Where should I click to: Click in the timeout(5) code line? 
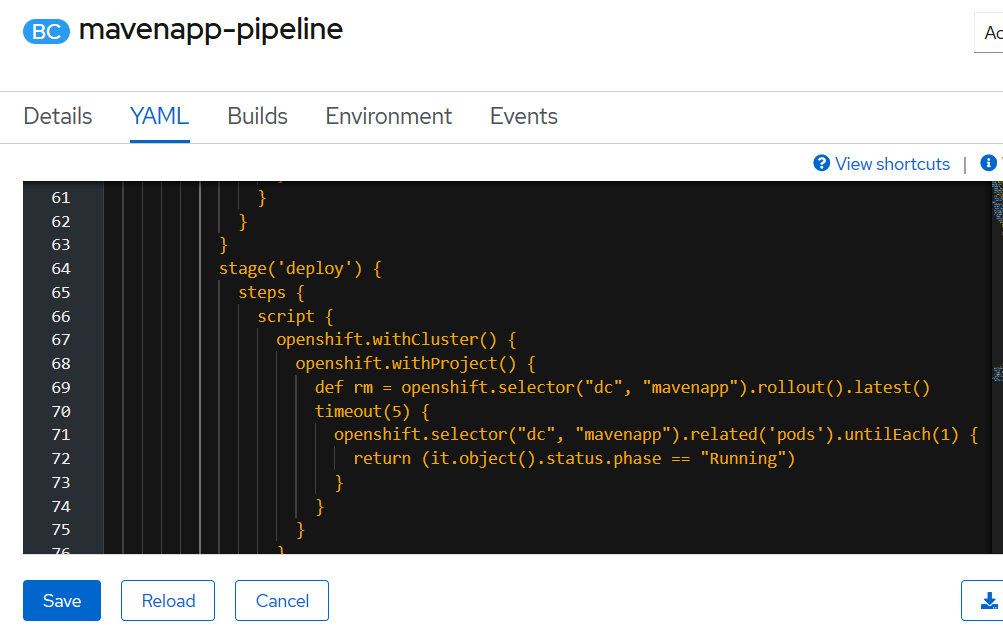358,411
